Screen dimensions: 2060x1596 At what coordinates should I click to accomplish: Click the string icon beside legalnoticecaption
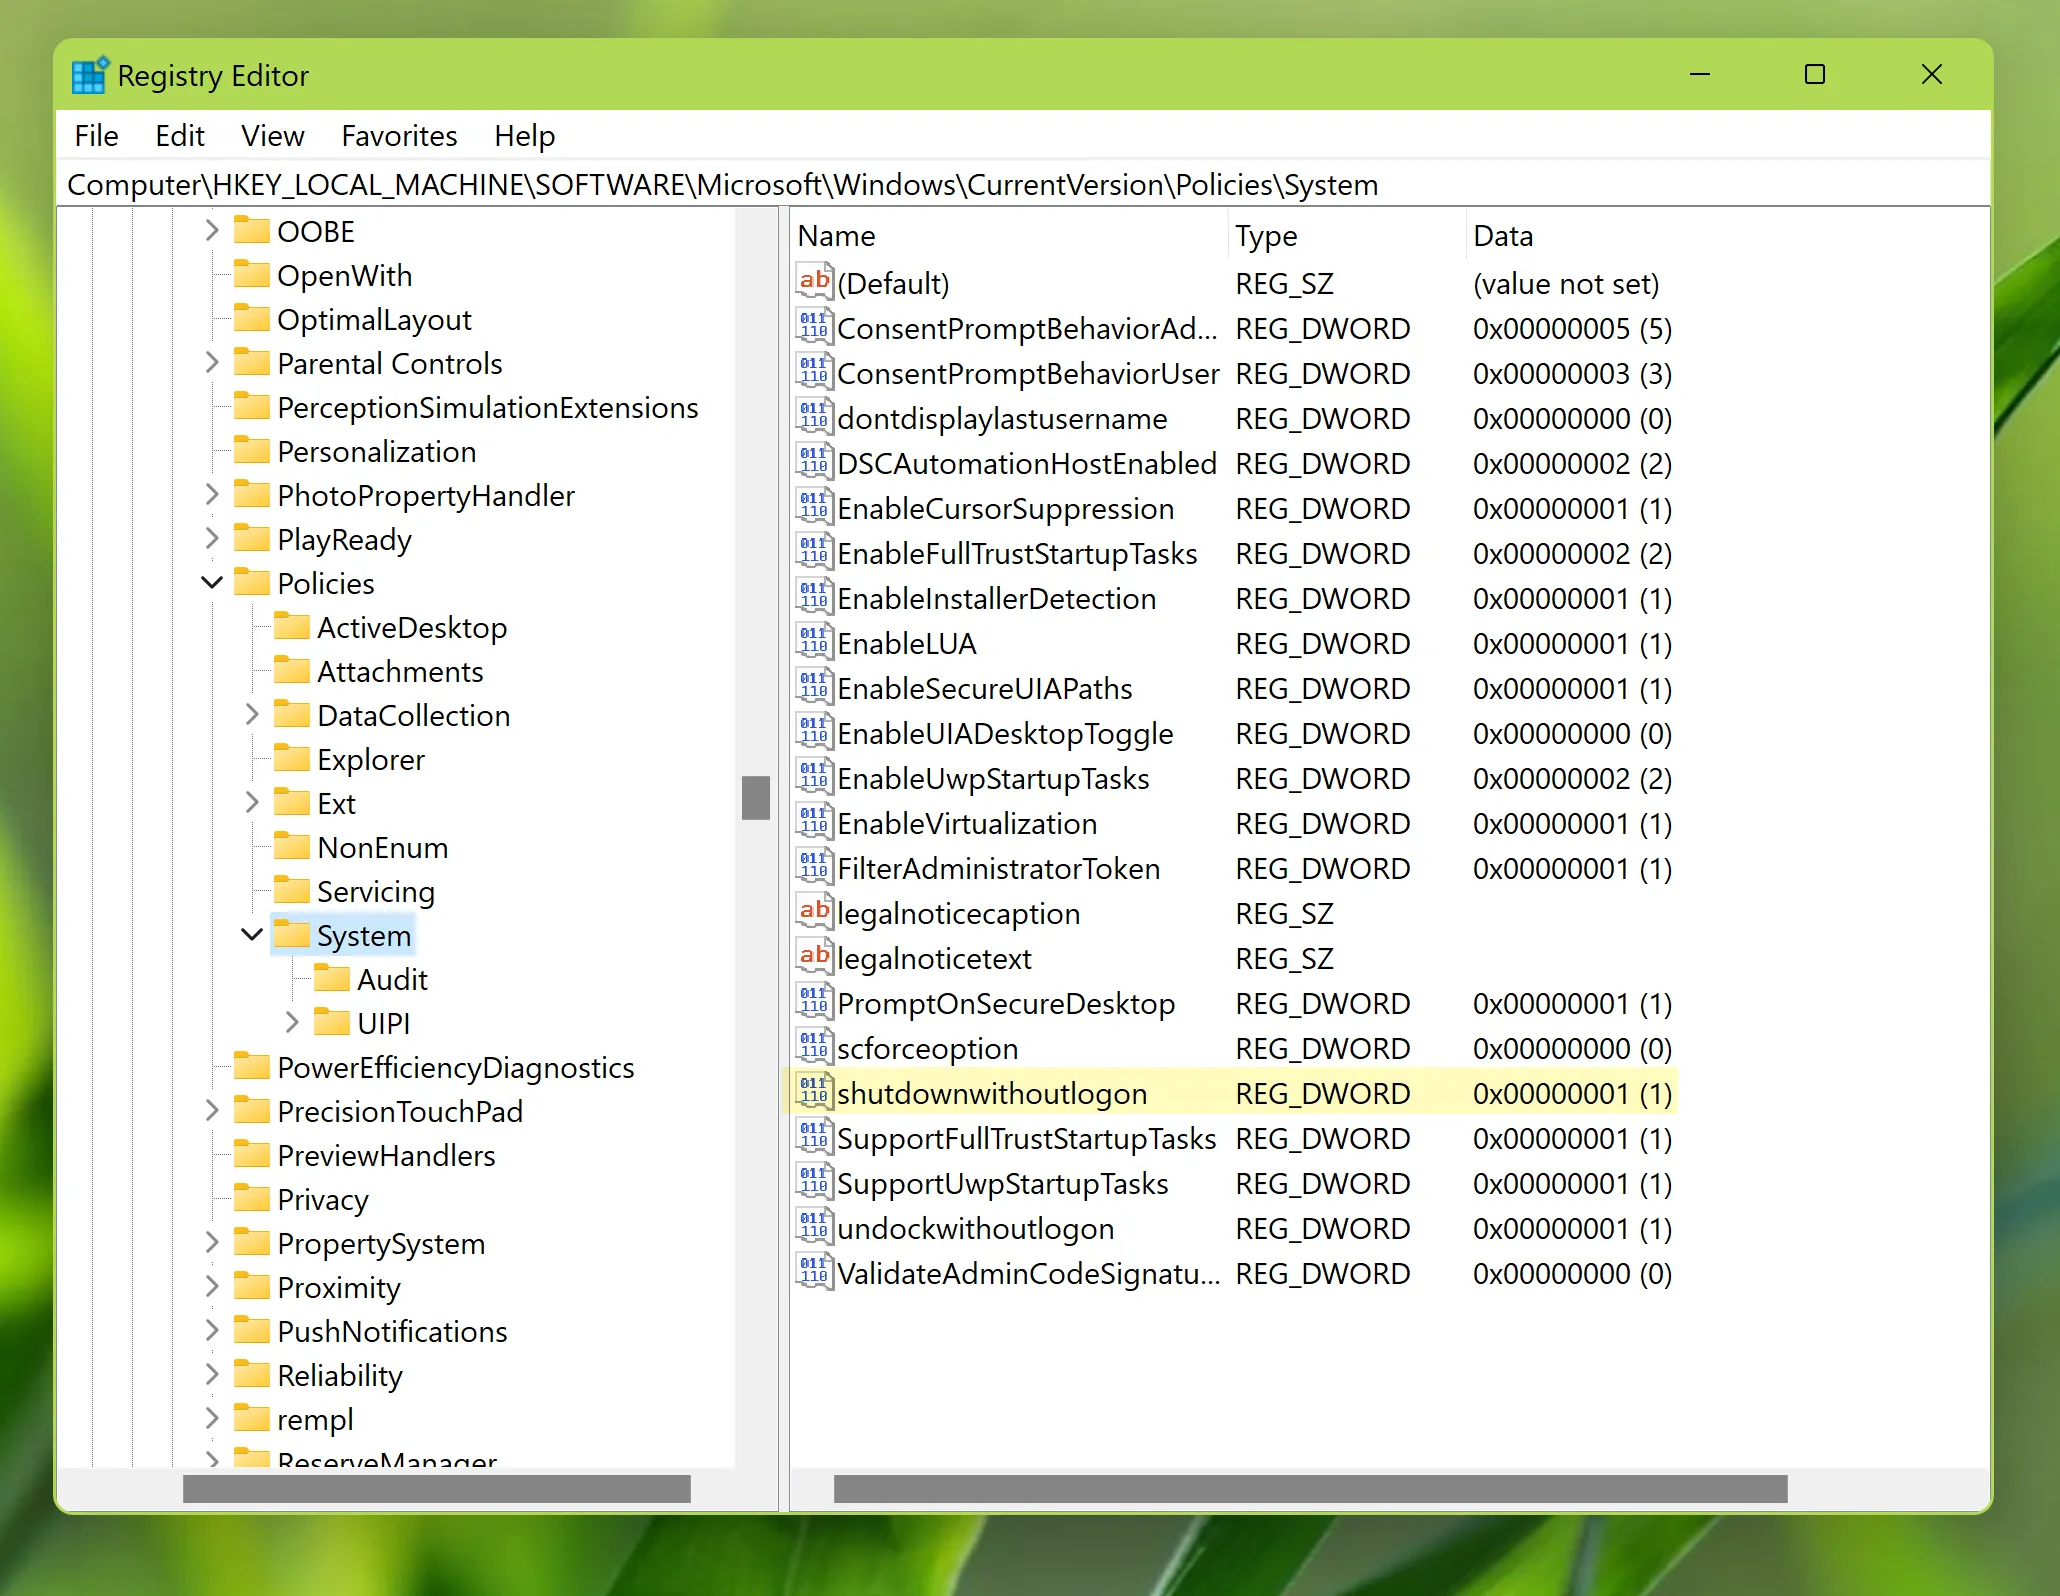coord(815,912)
